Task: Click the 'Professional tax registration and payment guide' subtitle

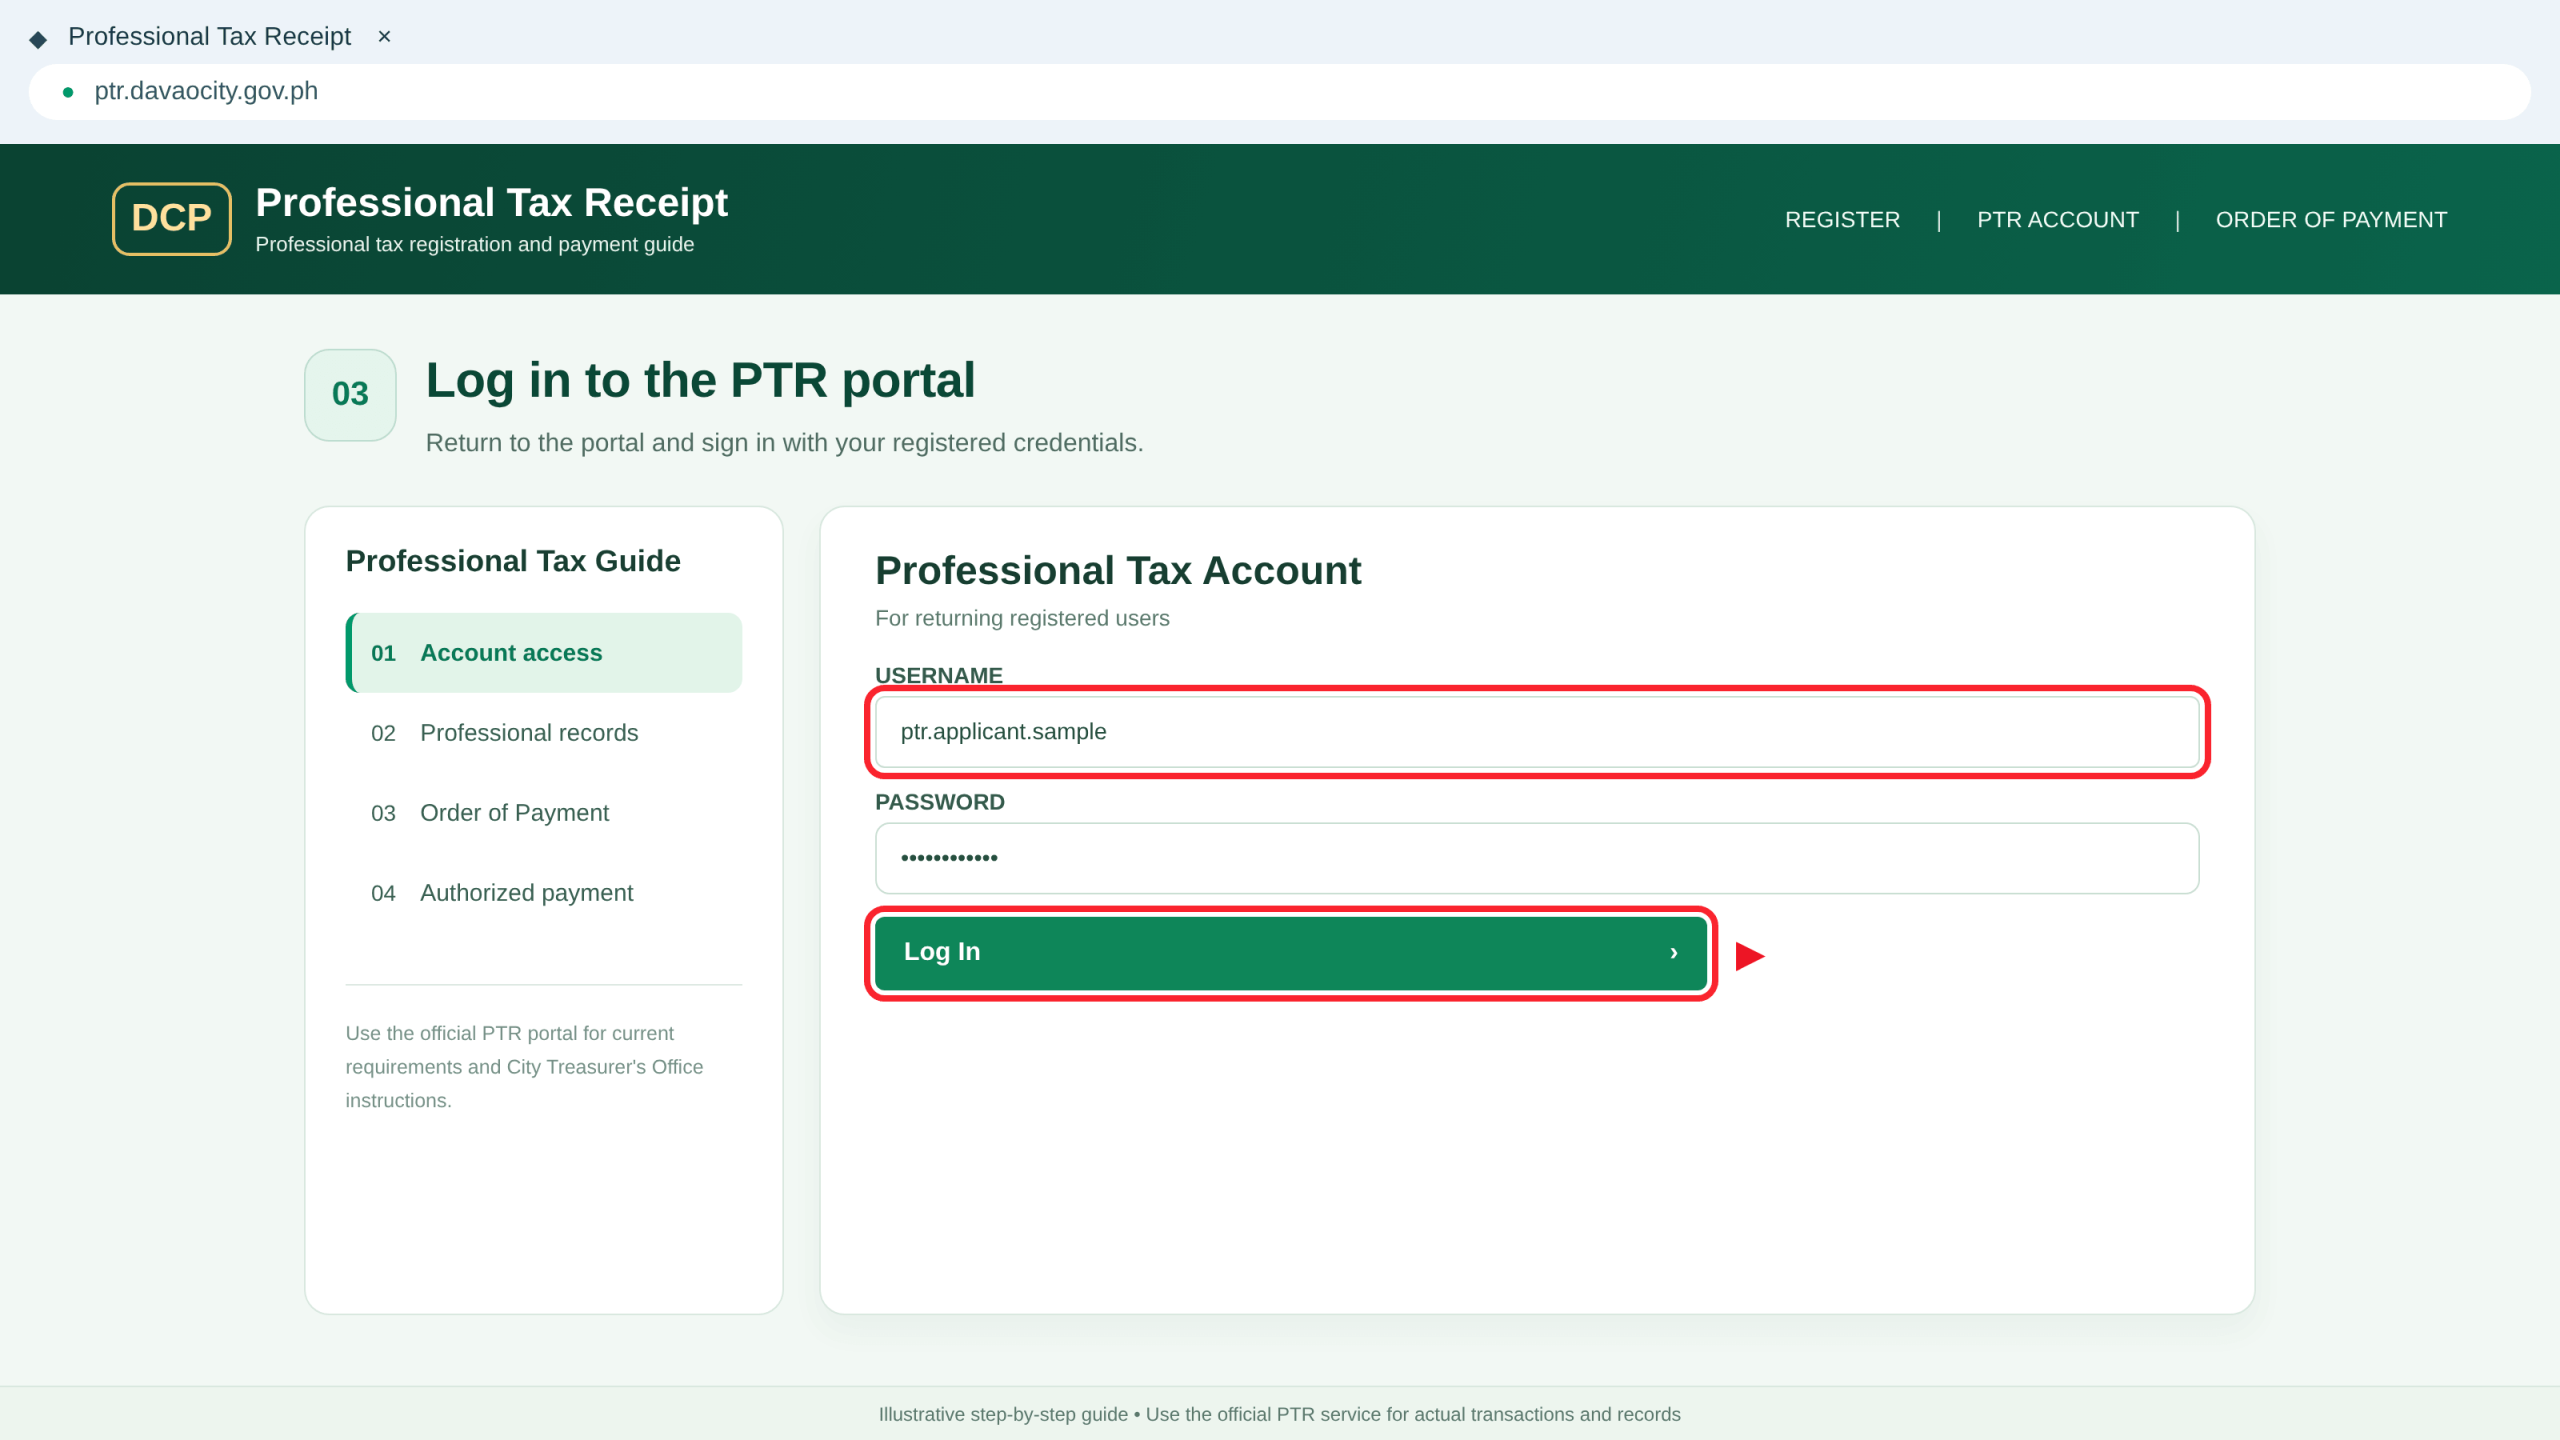Action: (474, 245)
